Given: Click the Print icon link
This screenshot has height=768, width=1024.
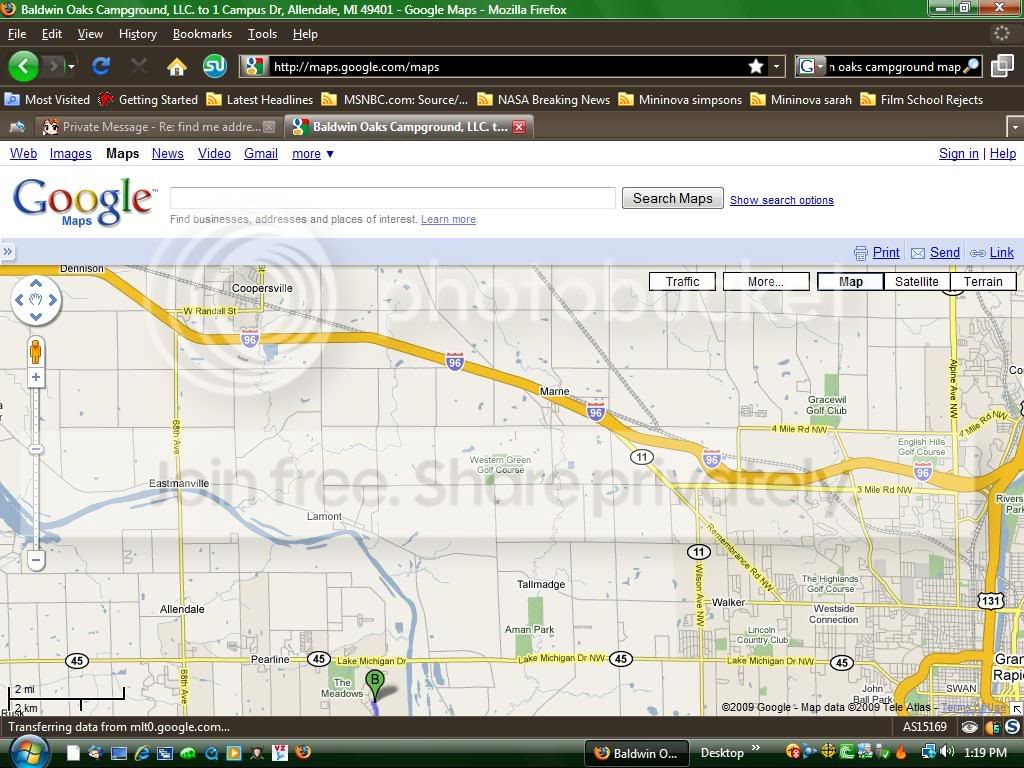Looking at the screenshot, I should (x=861, y=253).
